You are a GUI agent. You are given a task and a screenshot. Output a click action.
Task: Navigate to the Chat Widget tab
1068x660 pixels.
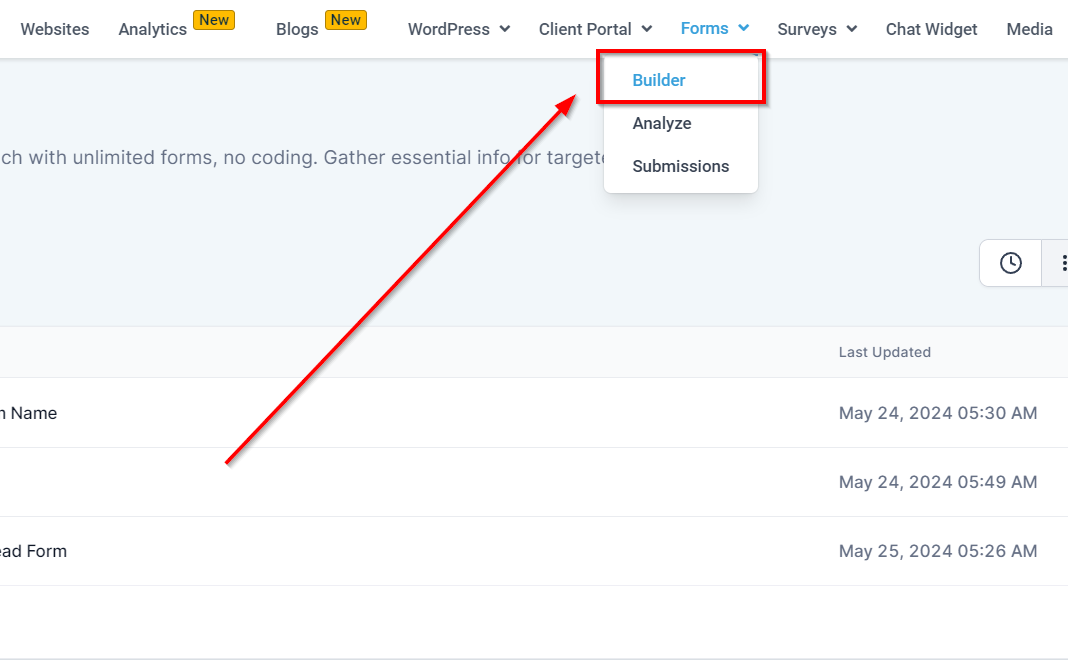coord(931,29)
